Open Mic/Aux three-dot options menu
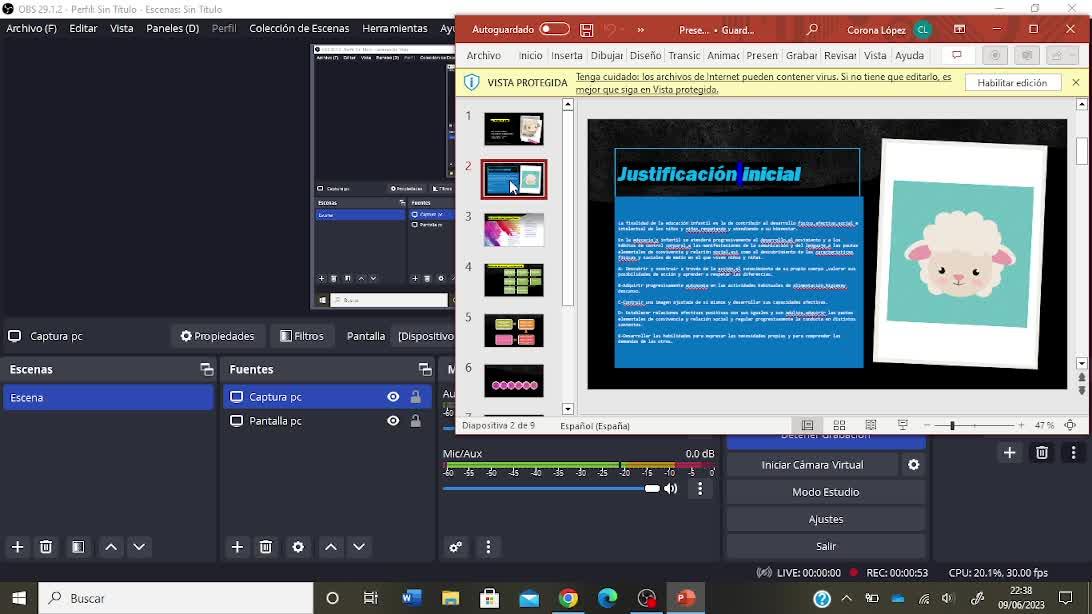 [x=700, y=489]
